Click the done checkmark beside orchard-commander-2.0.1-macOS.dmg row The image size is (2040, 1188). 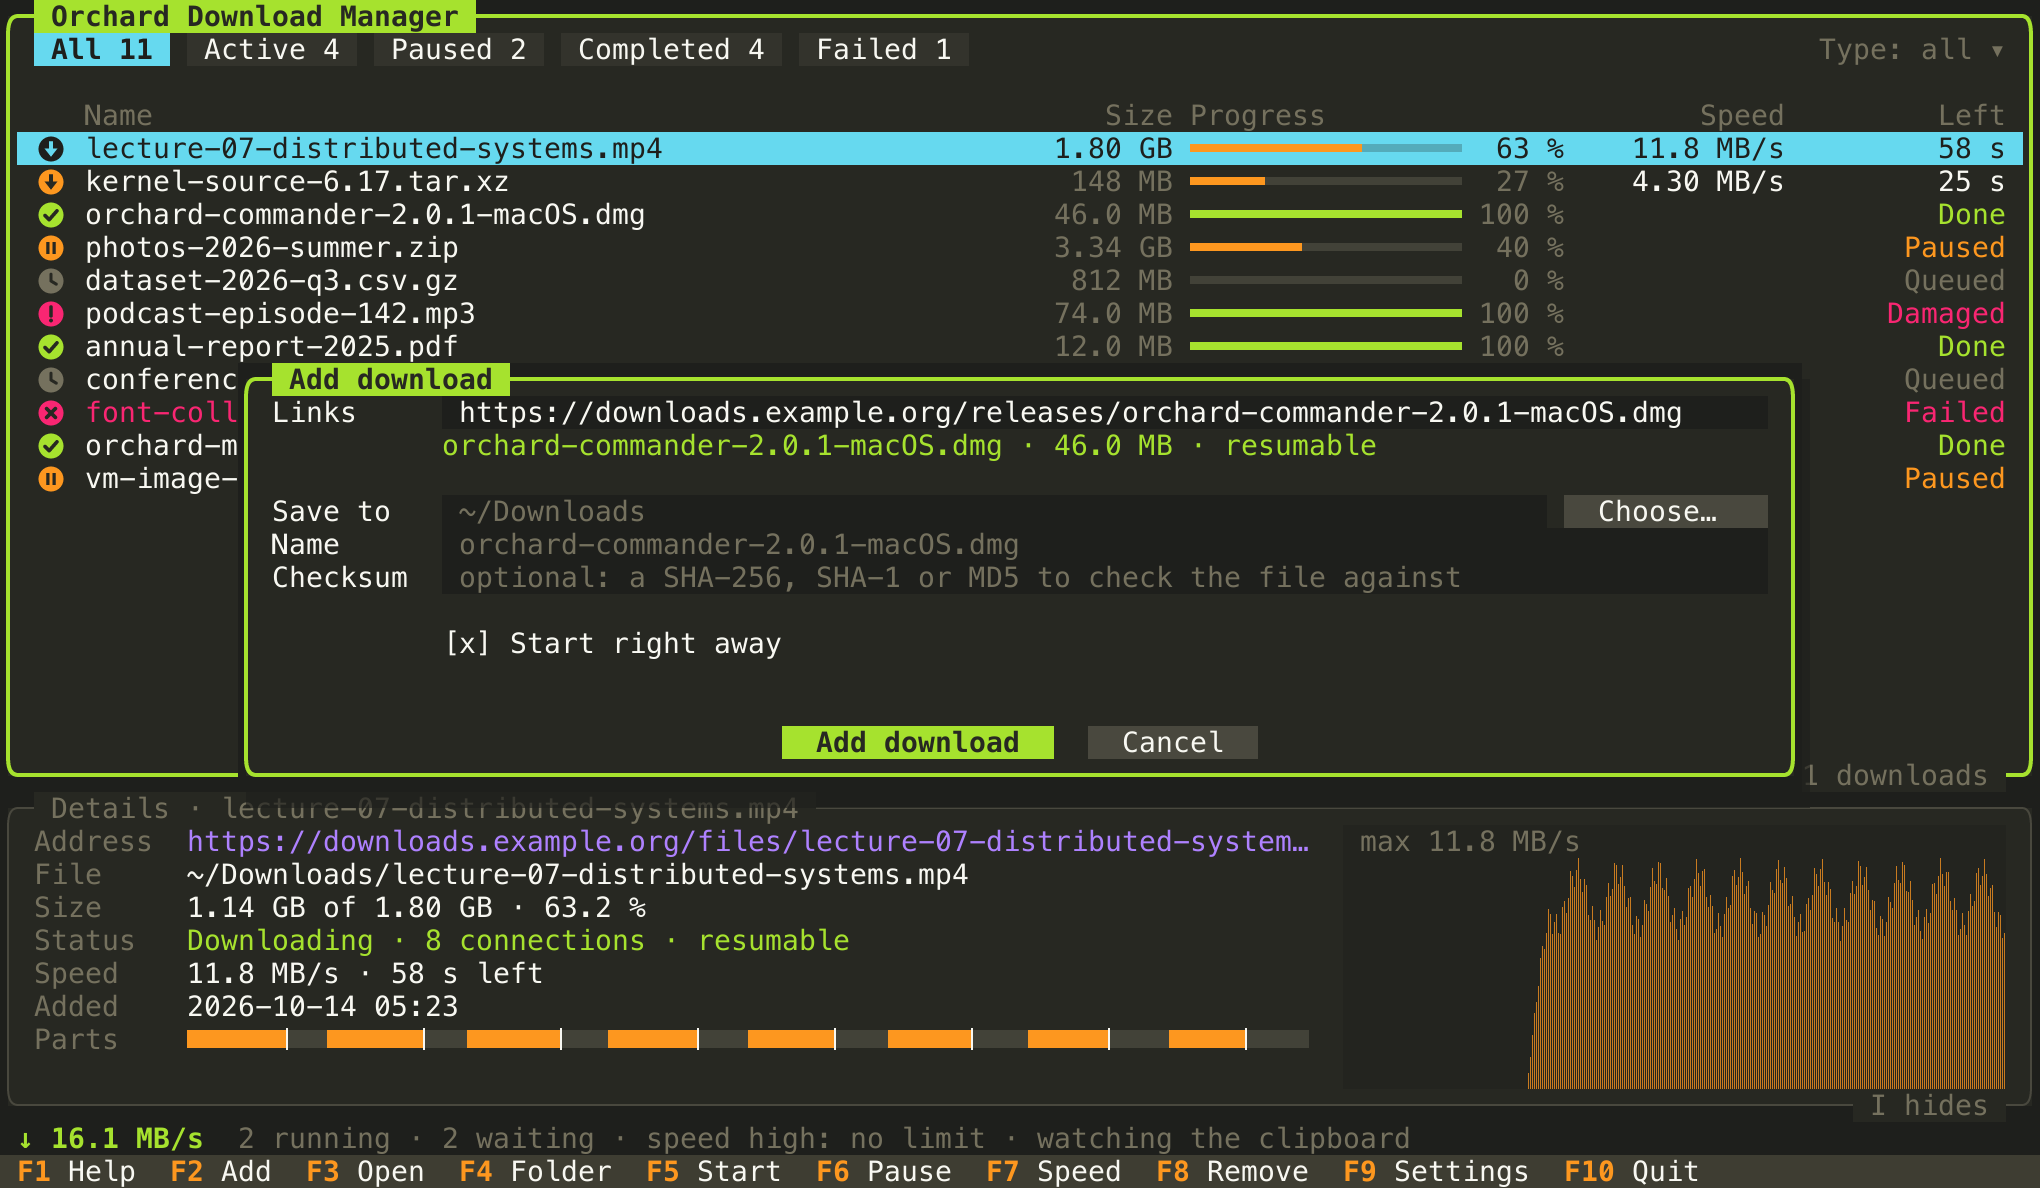(x=51, y=215)
